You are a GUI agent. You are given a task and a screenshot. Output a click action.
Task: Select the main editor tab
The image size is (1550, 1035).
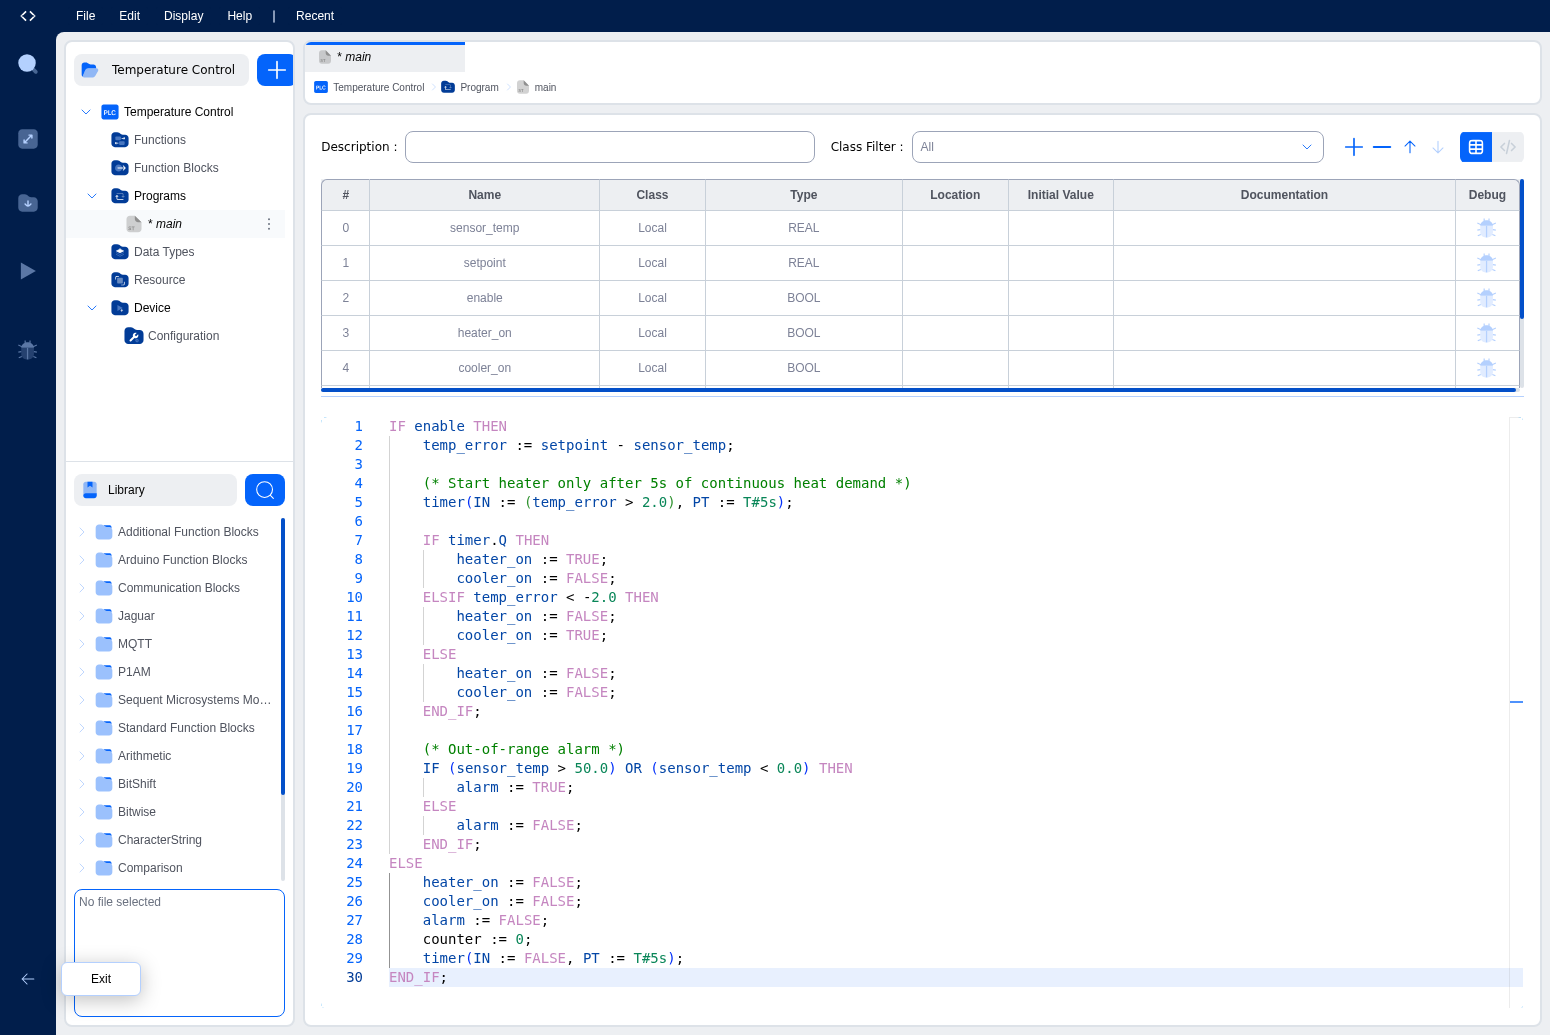385,57
